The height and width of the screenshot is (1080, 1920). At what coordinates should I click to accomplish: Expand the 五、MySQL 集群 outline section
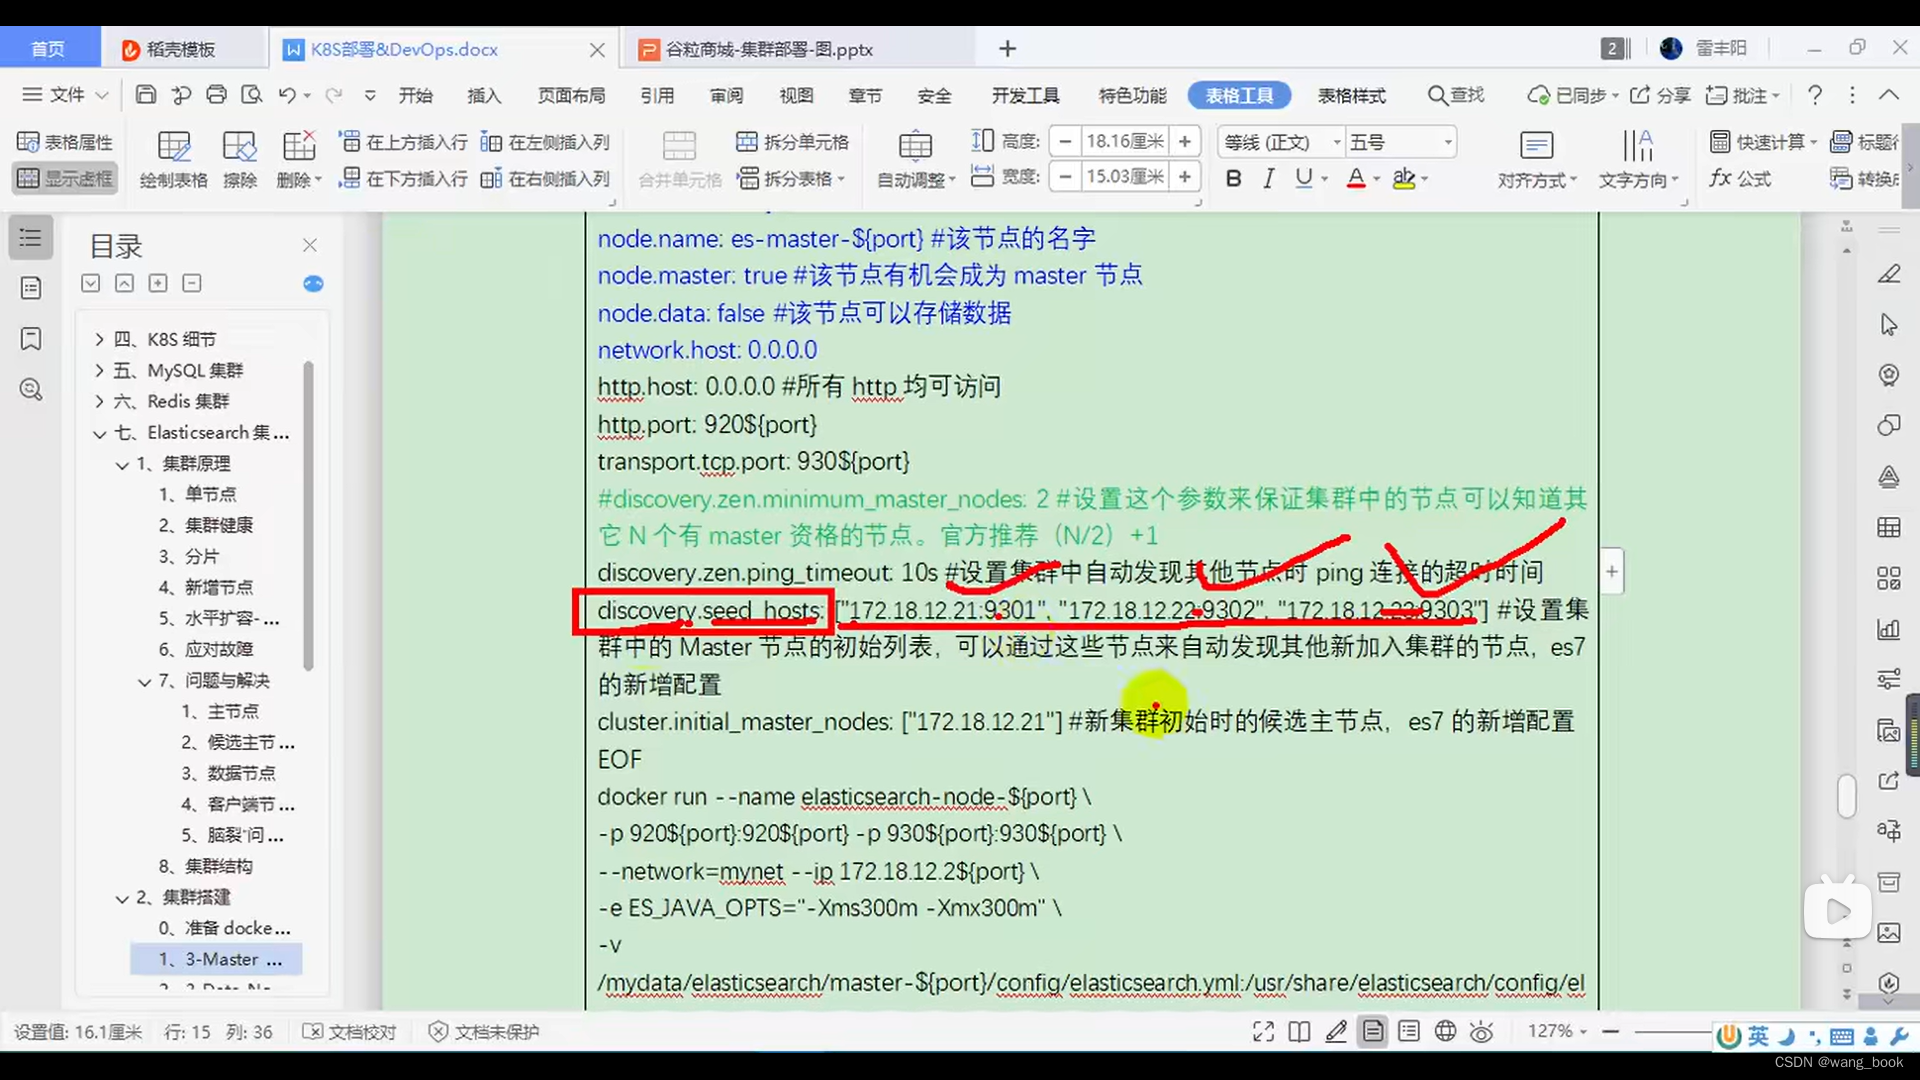coord(98,370)
